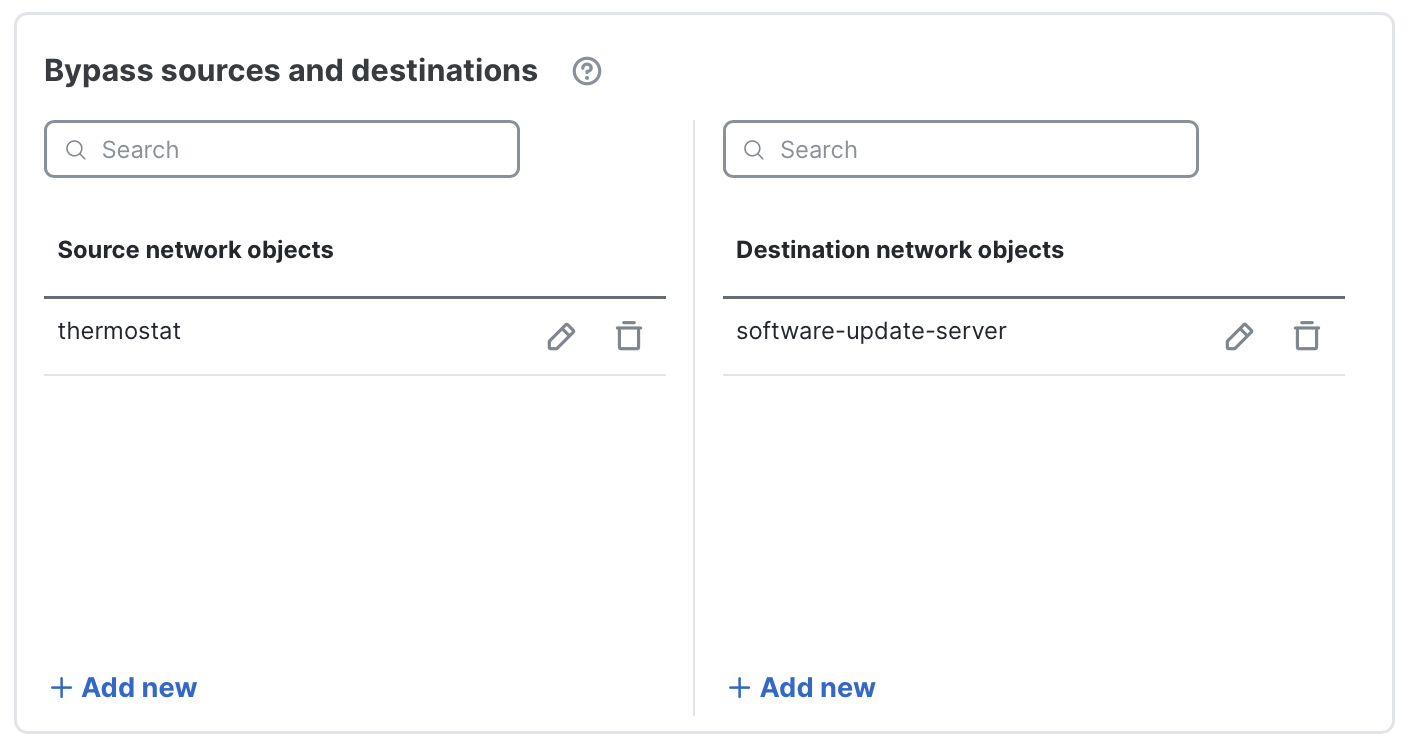Click the pencil icon to edit software-update-server
Viewport: 1408px width, 748px height.
click(1238, 337)
